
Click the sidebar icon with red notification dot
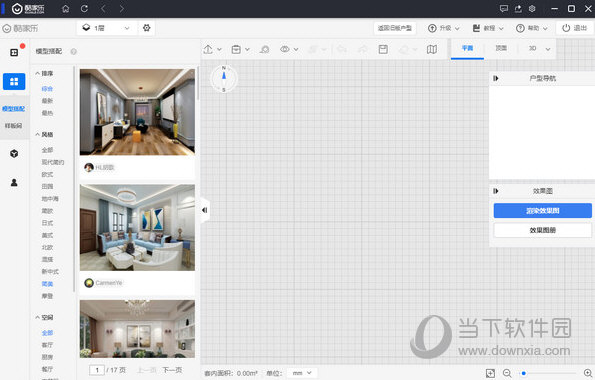[14, 52]
